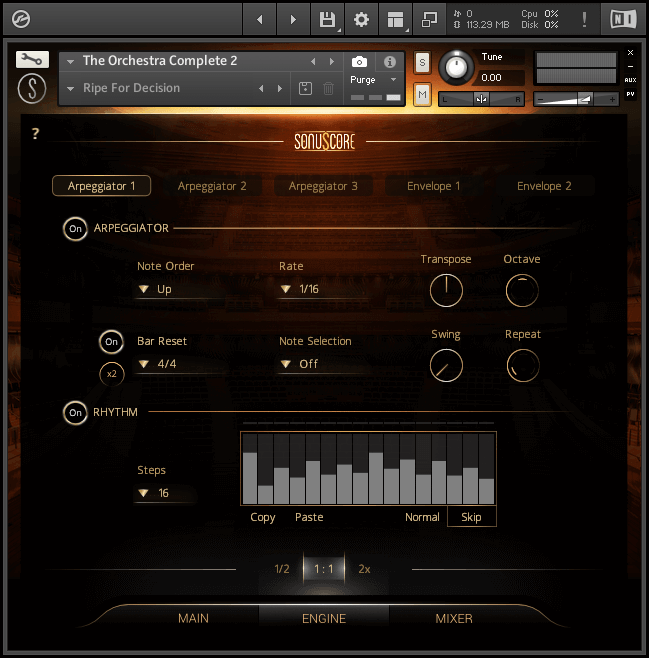The height and width of the screenshot is (658, 649).
Task: Go to next instrument in top toolbar
Action: pyautogui.click(x=293, y=19)
